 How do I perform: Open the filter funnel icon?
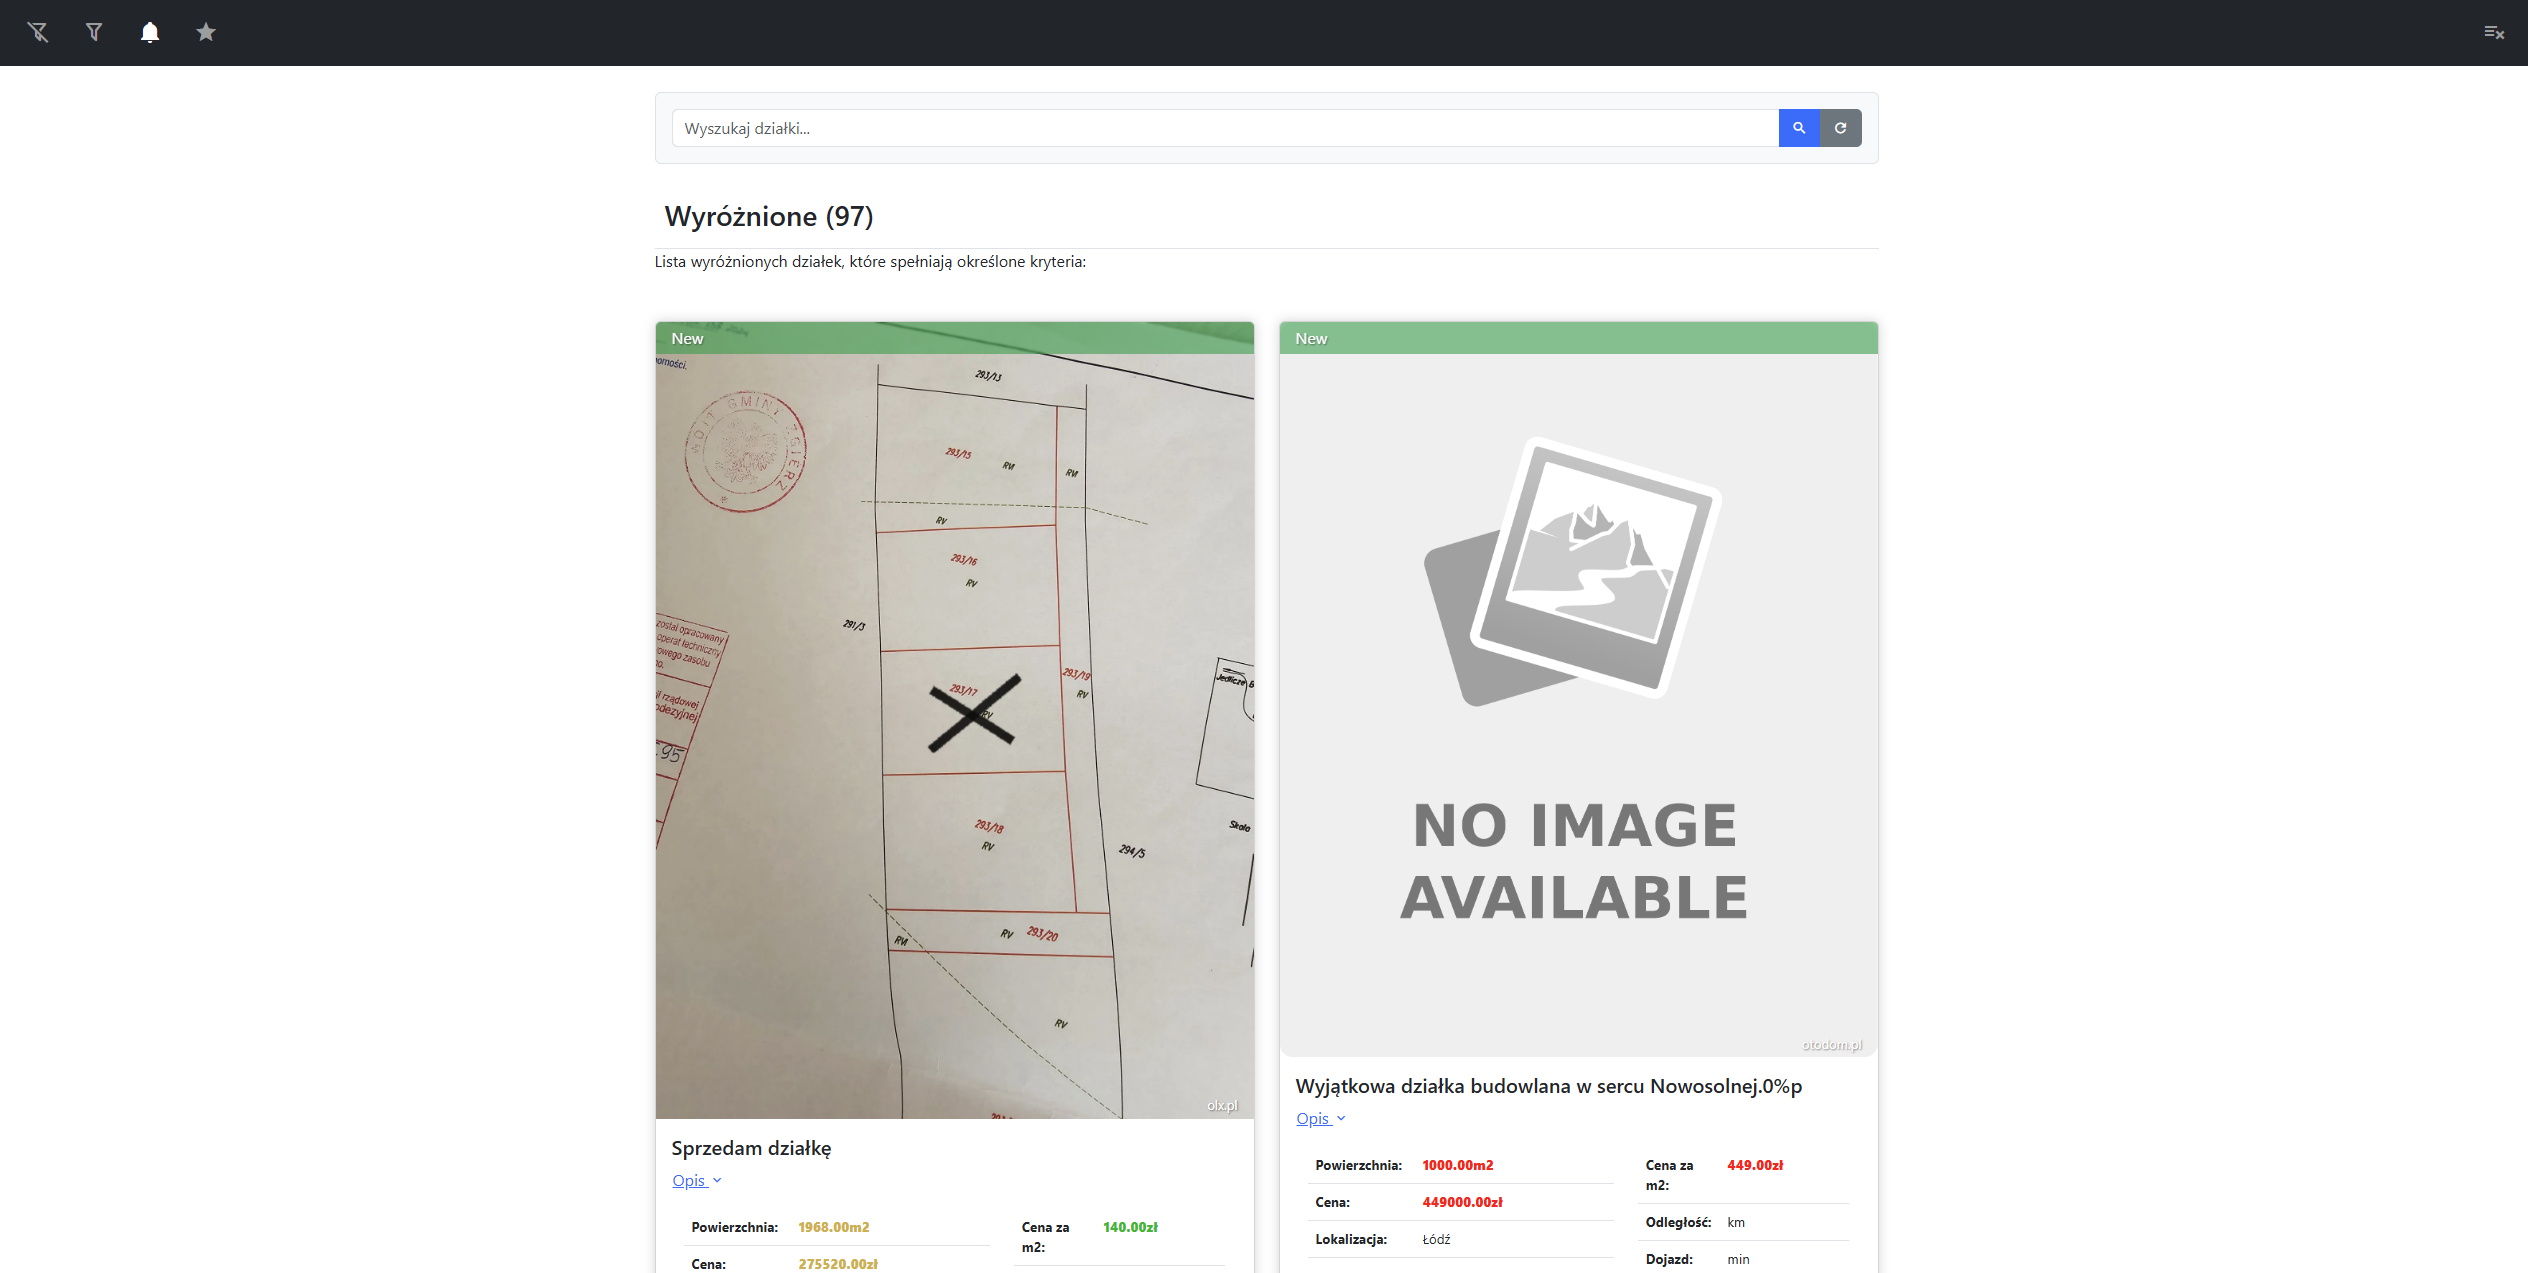94,32
